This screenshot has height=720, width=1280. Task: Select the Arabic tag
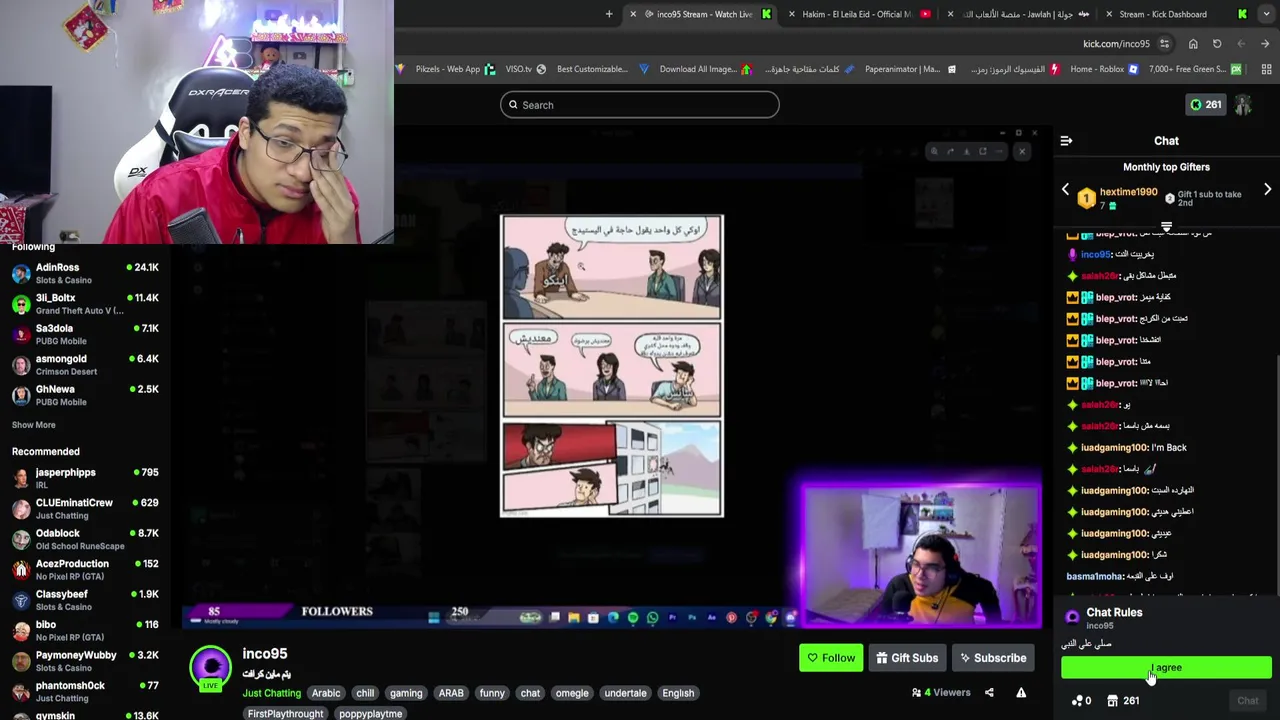[x=326, y=693]
